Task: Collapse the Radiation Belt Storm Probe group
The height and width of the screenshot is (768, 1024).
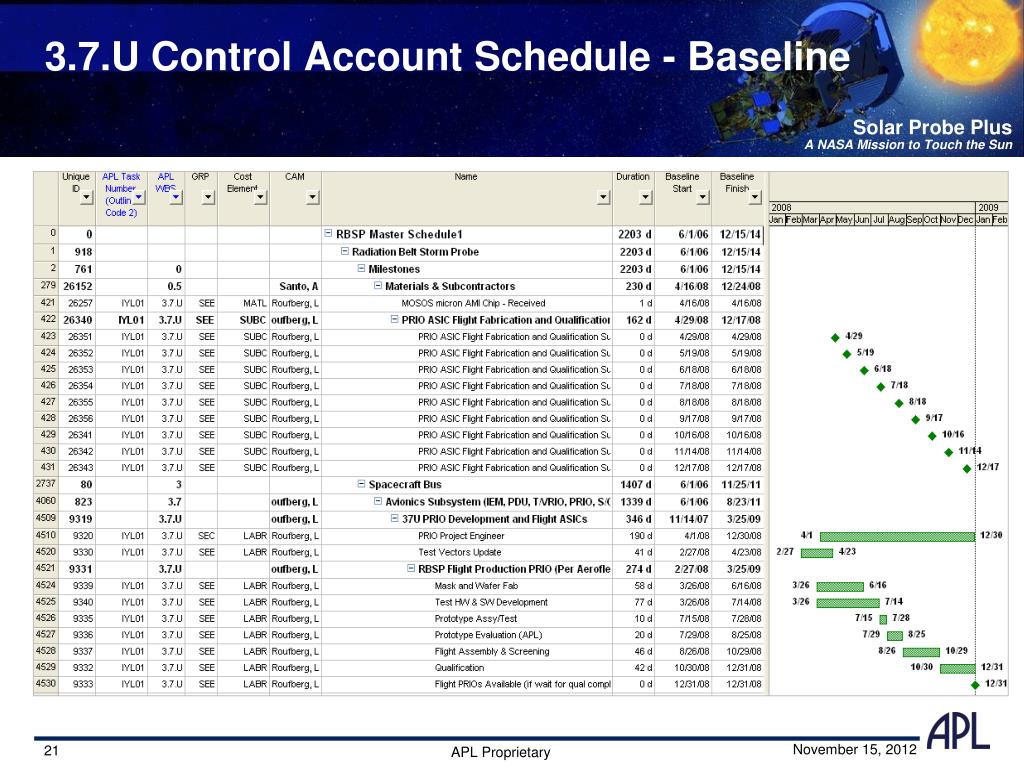Action: [345, 251]
